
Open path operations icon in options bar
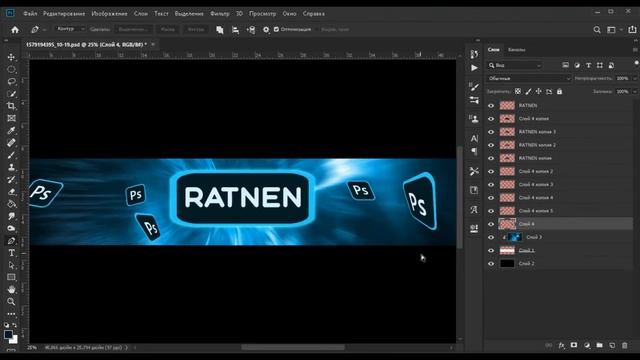(x=220, y=29)
